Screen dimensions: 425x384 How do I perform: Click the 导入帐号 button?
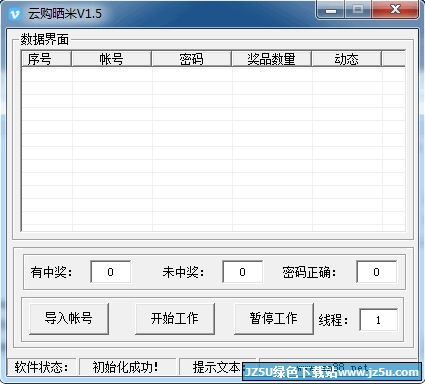(x=69, y=319)
